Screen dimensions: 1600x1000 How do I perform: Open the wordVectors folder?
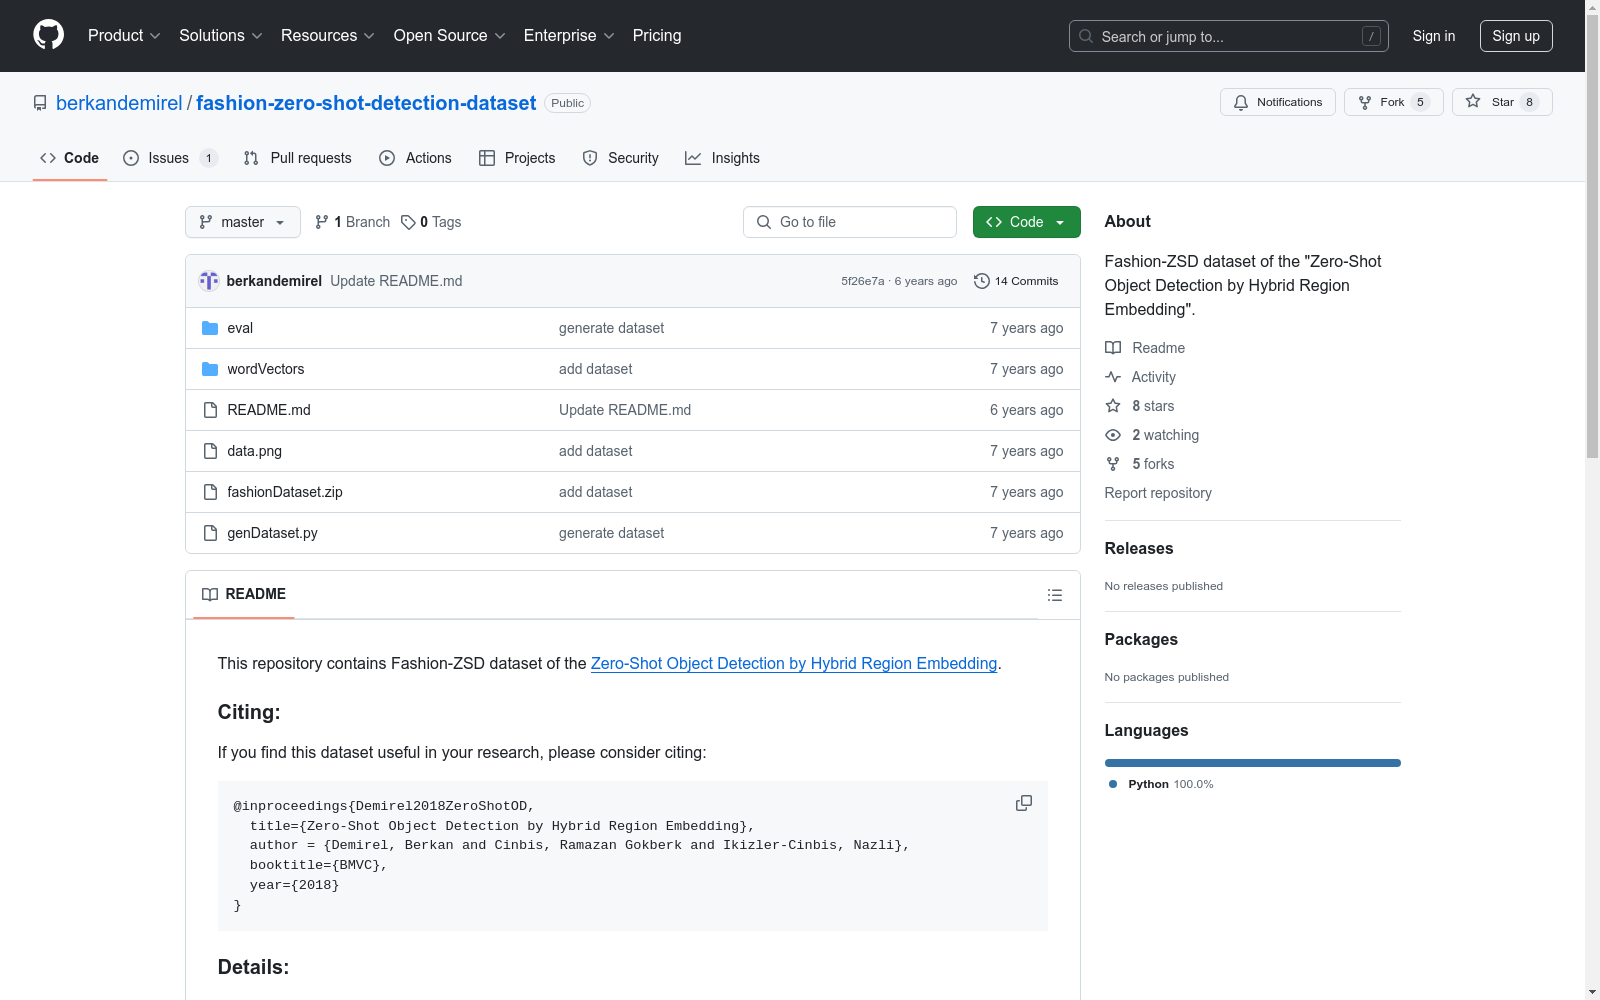[266, 369]
